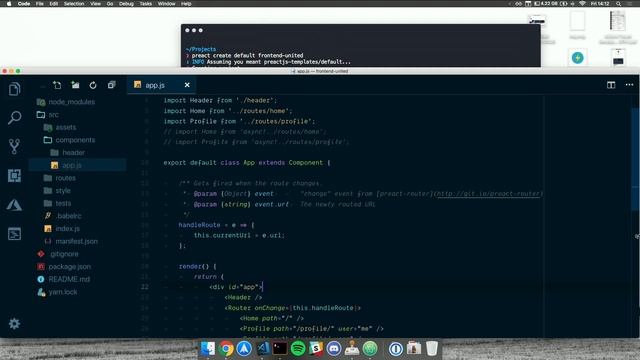Collapse the components folder
Viewport: 640px width, 360px height.
click(x=75, y=140)
